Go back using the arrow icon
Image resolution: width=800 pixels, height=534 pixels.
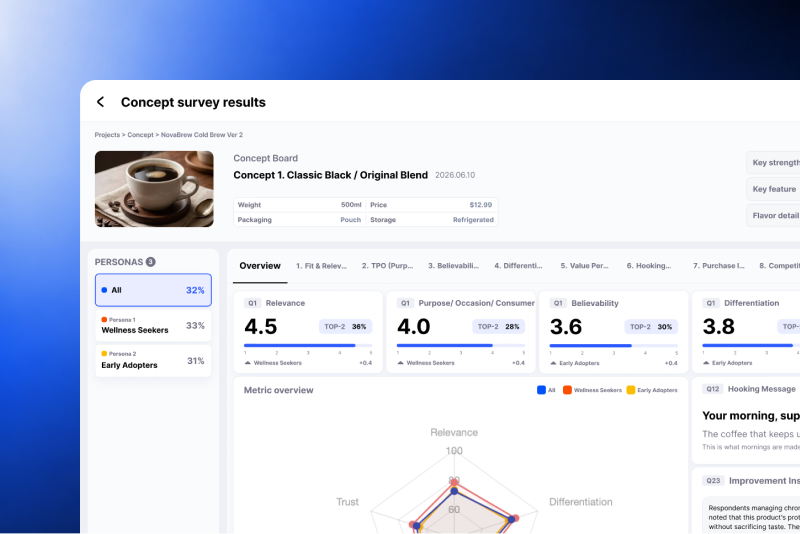pos(101,102)
